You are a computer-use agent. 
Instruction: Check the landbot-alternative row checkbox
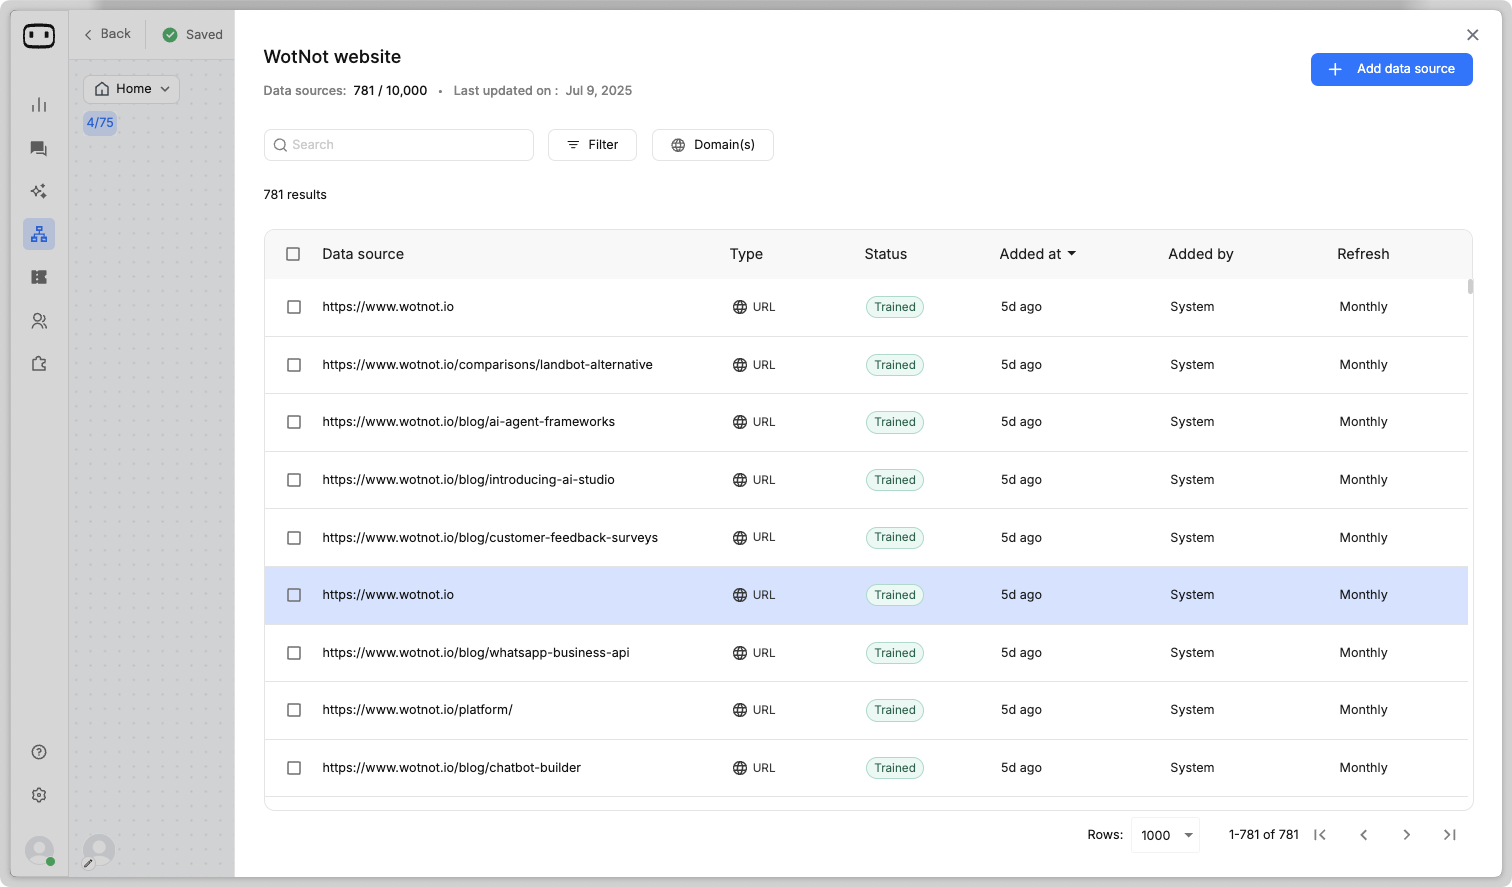294,365
